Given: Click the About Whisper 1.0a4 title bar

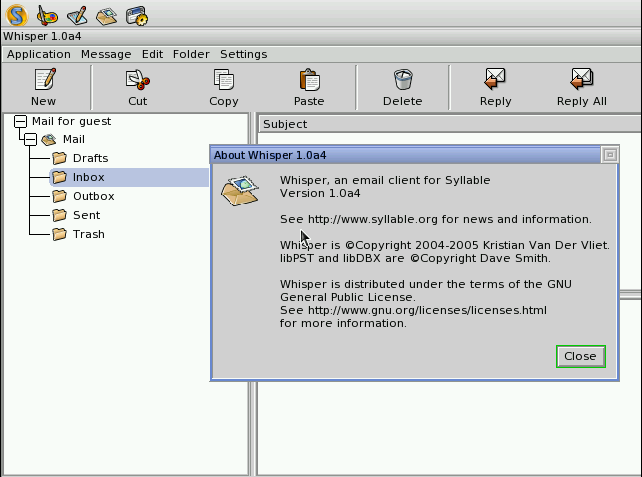Looking at the screenshot, I should tap(405, 155).
